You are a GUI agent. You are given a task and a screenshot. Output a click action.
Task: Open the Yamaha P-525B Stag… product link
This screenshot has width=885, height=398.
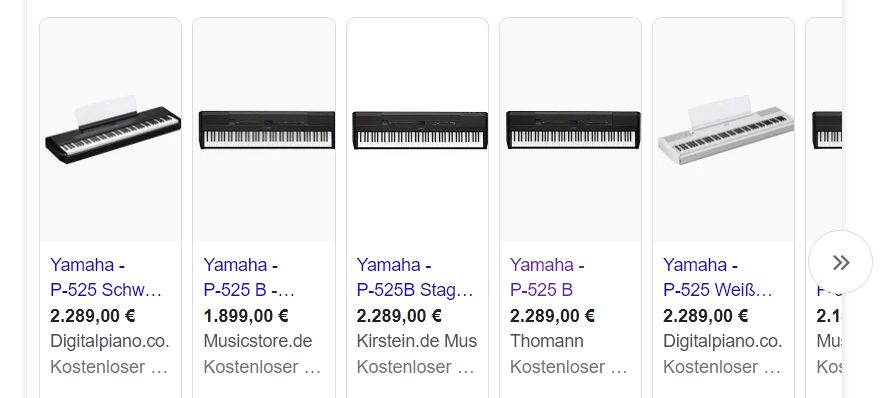(x=415, y=277)
